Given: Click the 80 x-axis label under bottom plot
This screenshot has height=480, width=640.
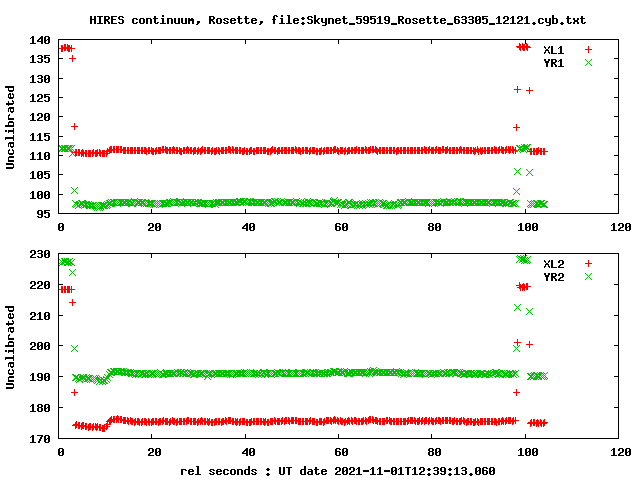Looking at the screenshot, I should pyautogui.click(x=434, y=453).
